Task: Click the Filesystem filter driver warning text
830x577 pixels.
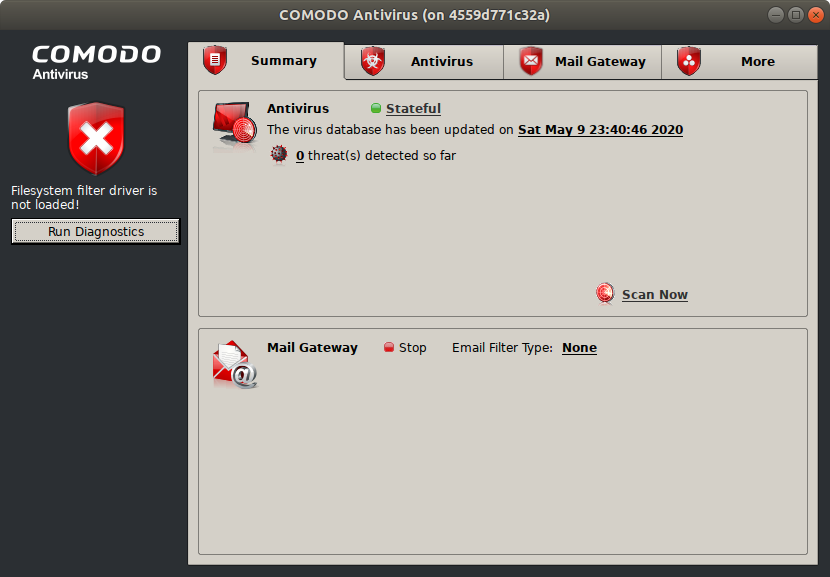Action: [x=84, y=197]
